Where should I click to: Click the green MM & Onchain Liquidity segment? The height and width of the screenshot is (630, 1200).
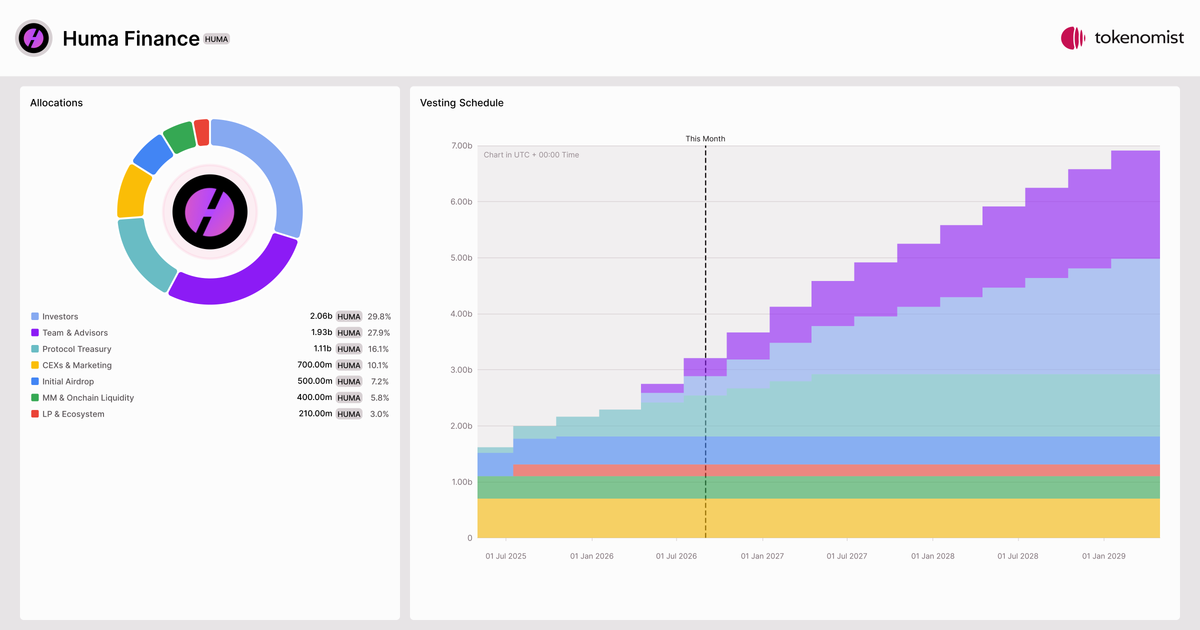click(179, 136)
